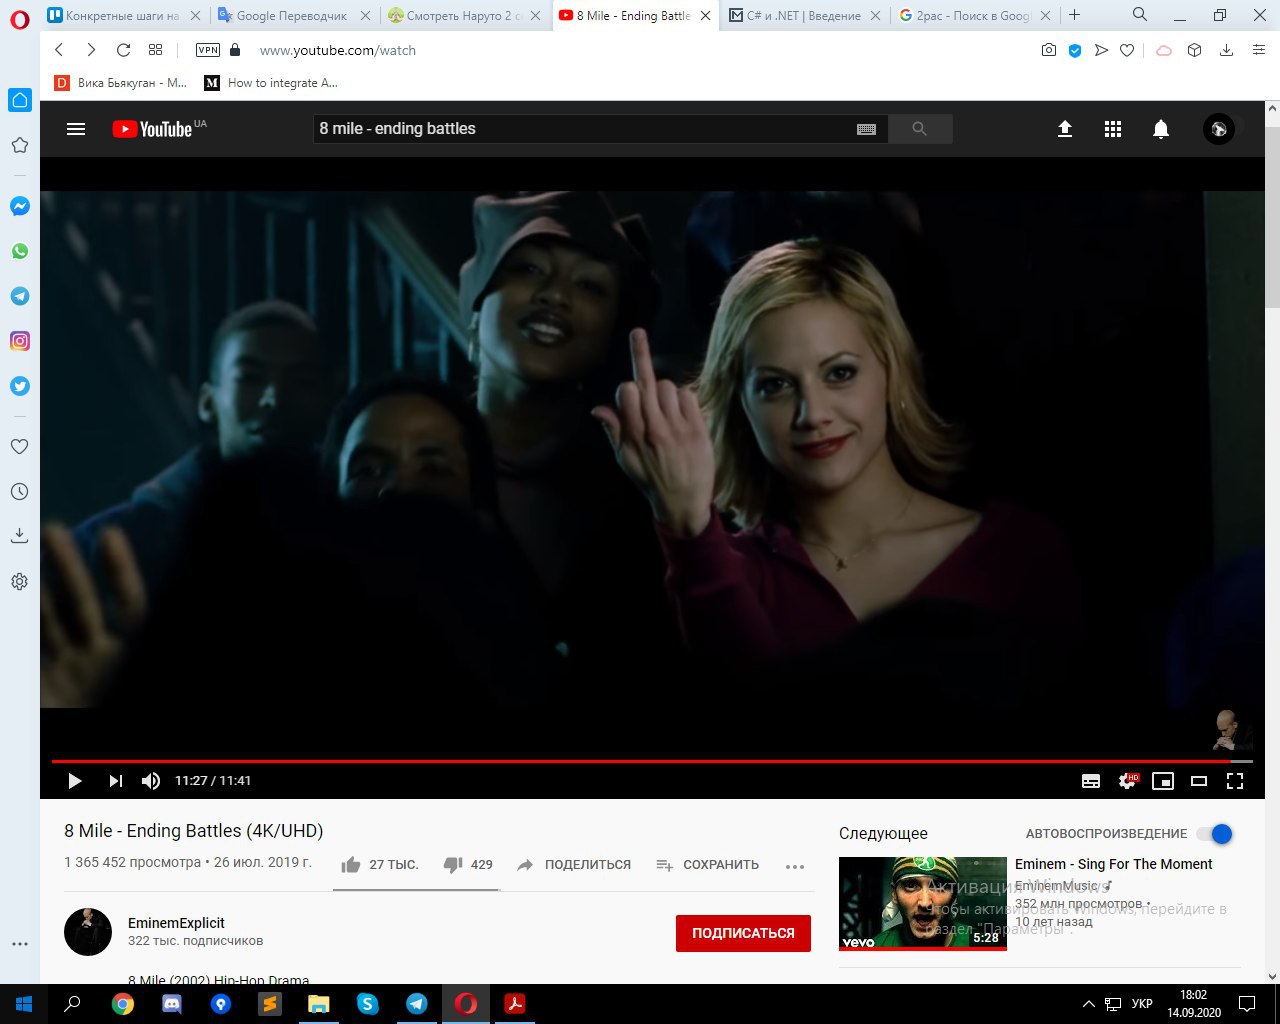Mute the video volume
Screen dimensions: 1280x1024
click(x=151, y=781)
